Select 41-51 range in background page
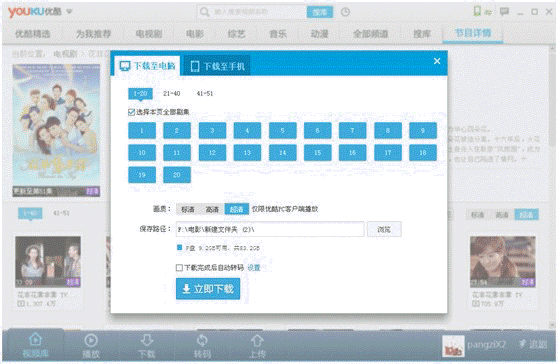558x364 pixels. pyautogui.click(x=61, y=213)
